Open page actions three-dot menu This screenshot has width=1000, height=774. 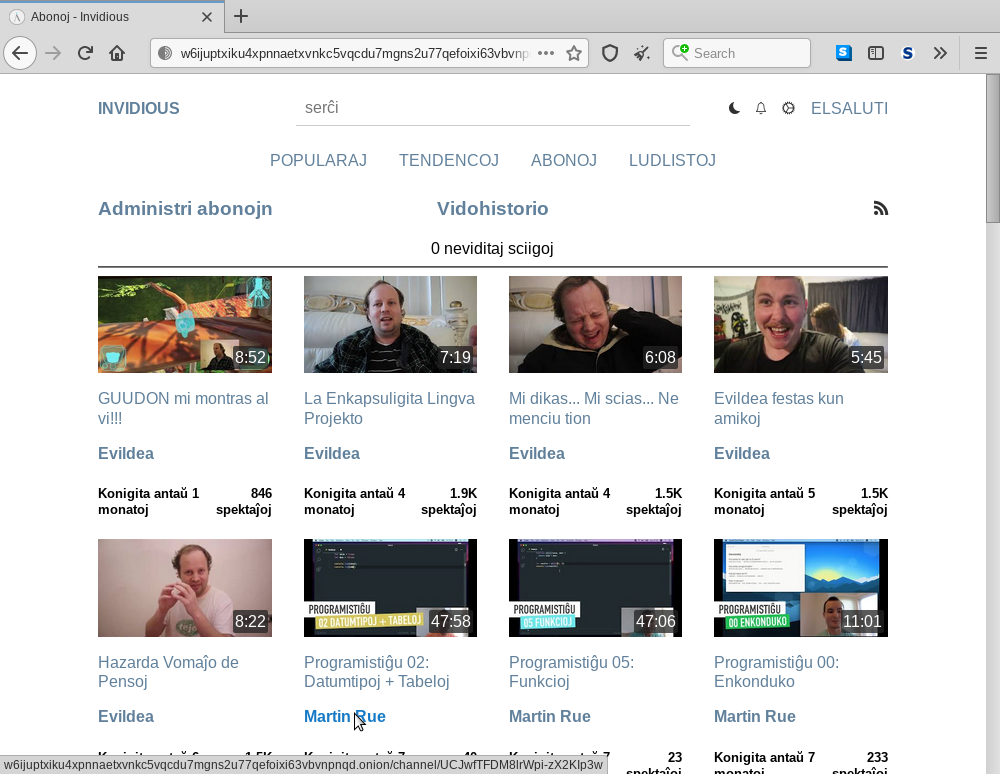pyautogui.click(x=546, y=53)
